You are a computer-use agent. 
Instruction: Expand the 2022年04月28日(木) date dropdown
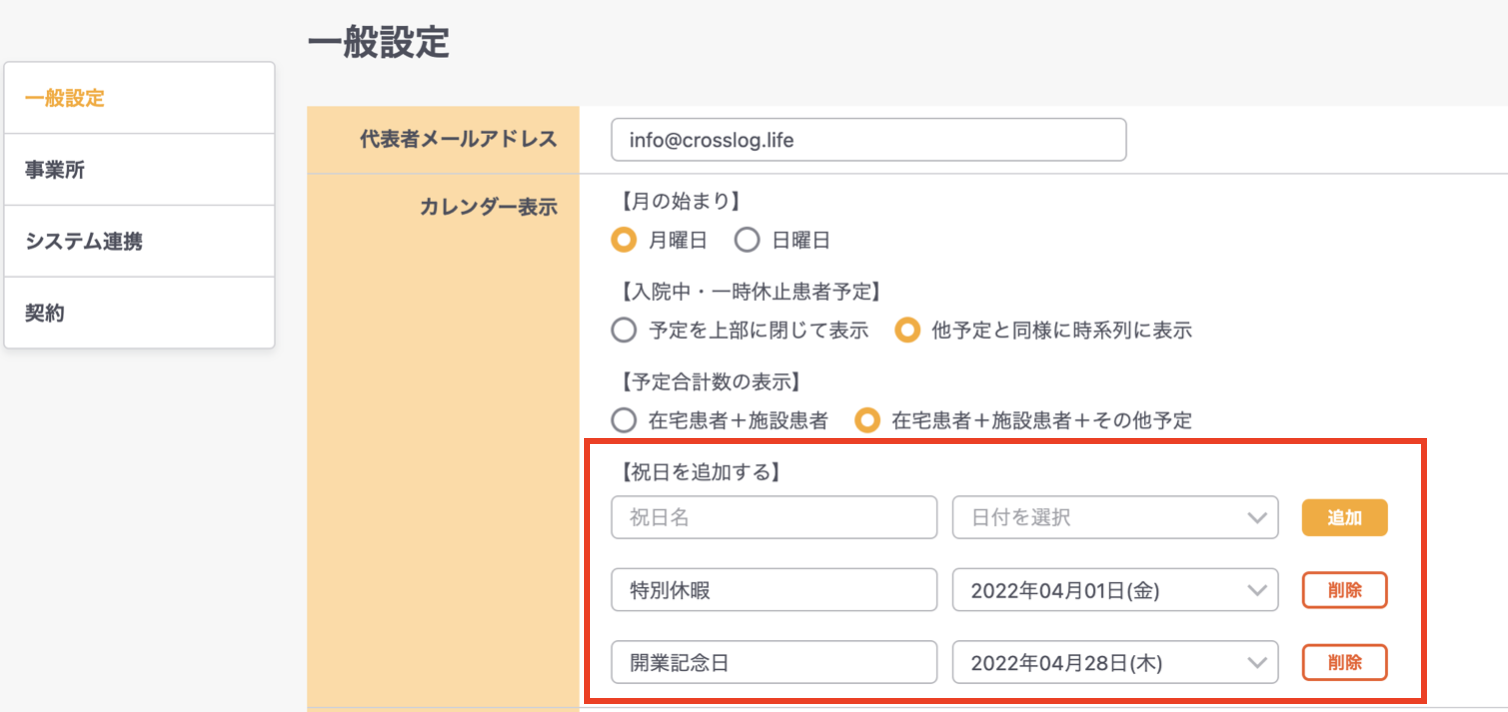click(1115, 662)
